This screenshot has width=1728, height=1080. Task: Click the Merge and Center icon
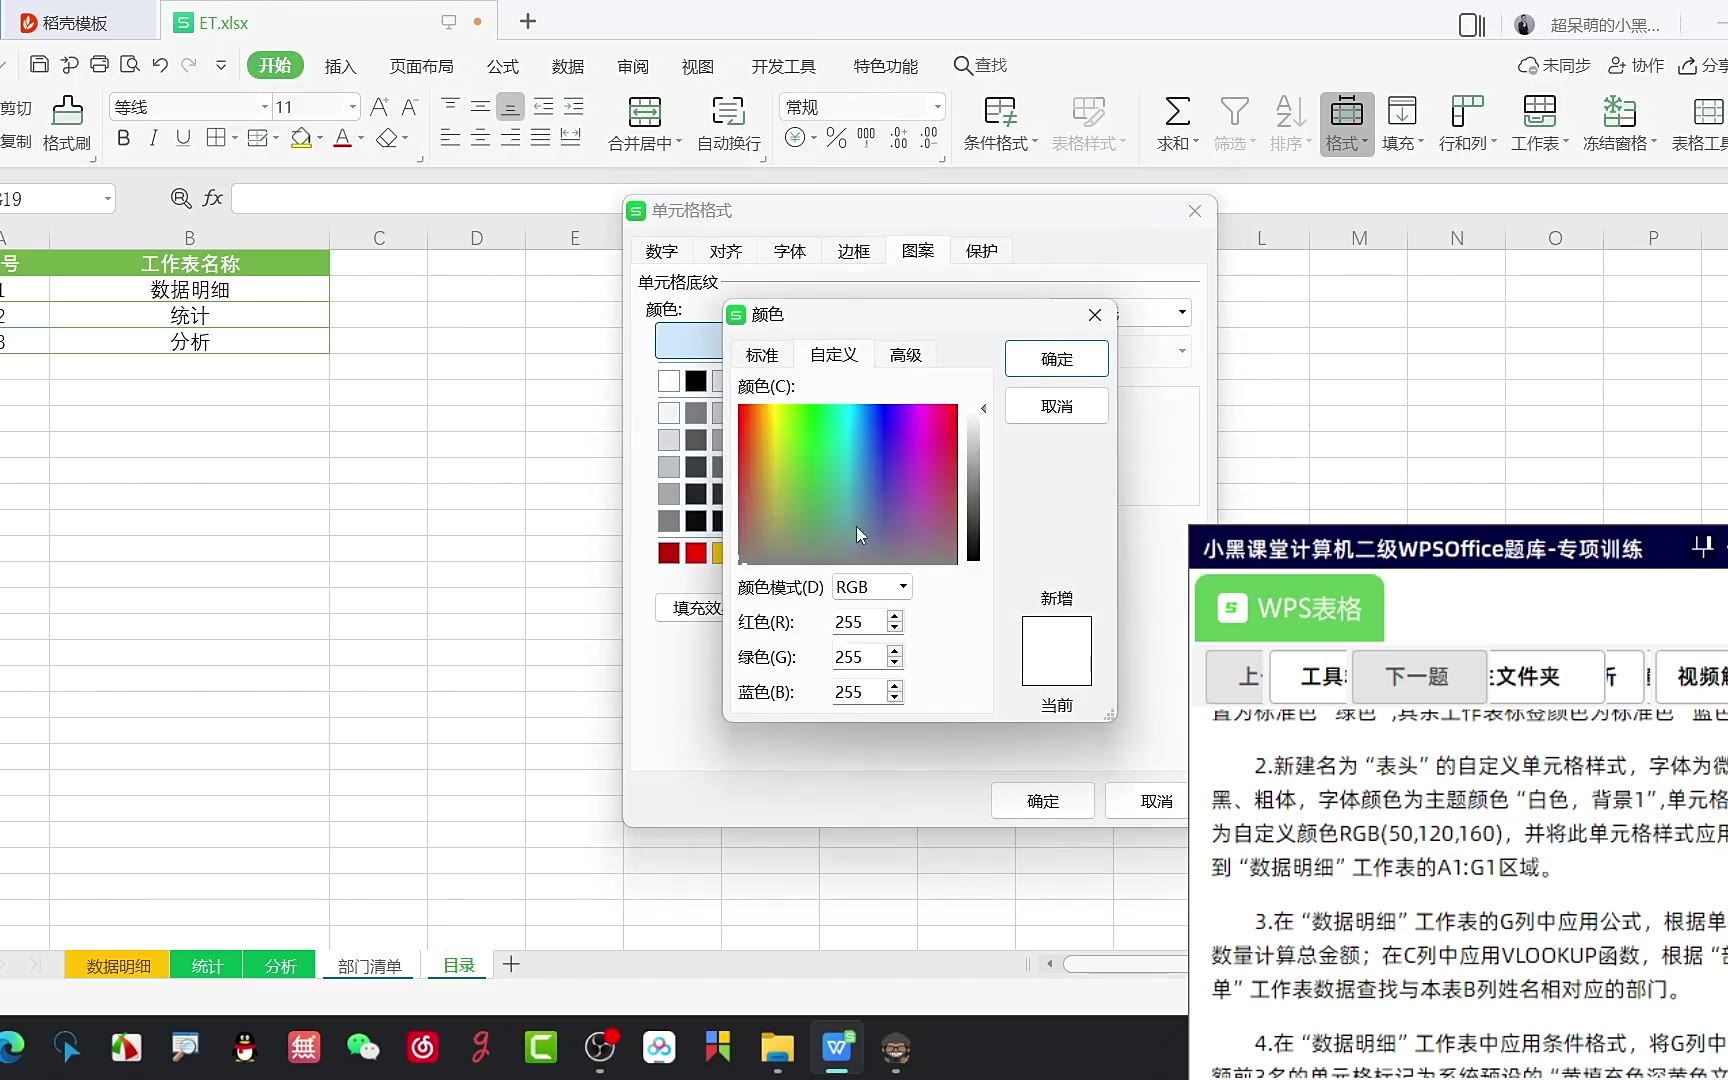coord(644,111)
